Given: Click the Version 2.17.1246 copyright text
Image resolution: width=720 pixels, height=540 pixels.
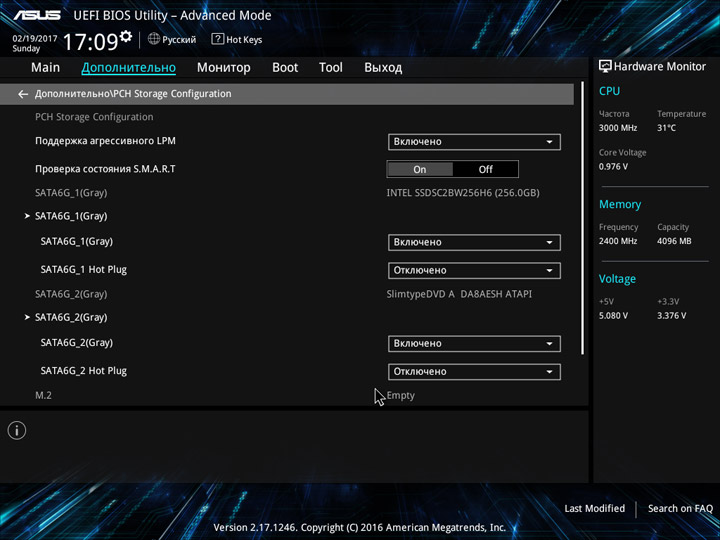Looking at the screenshot, I should point(360,528).
